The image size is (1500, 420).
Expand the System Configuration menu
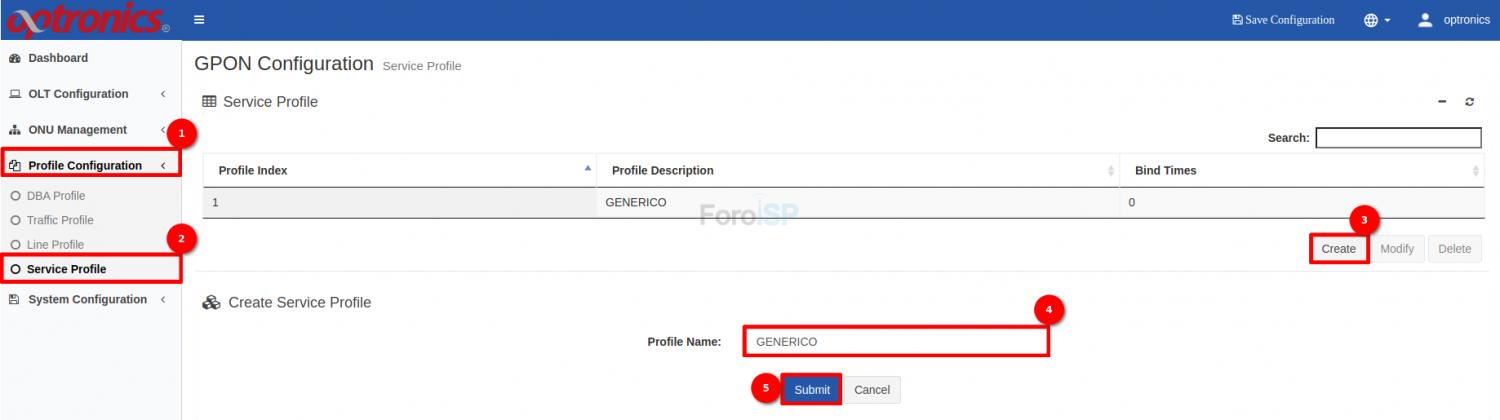tap(87, 300)
